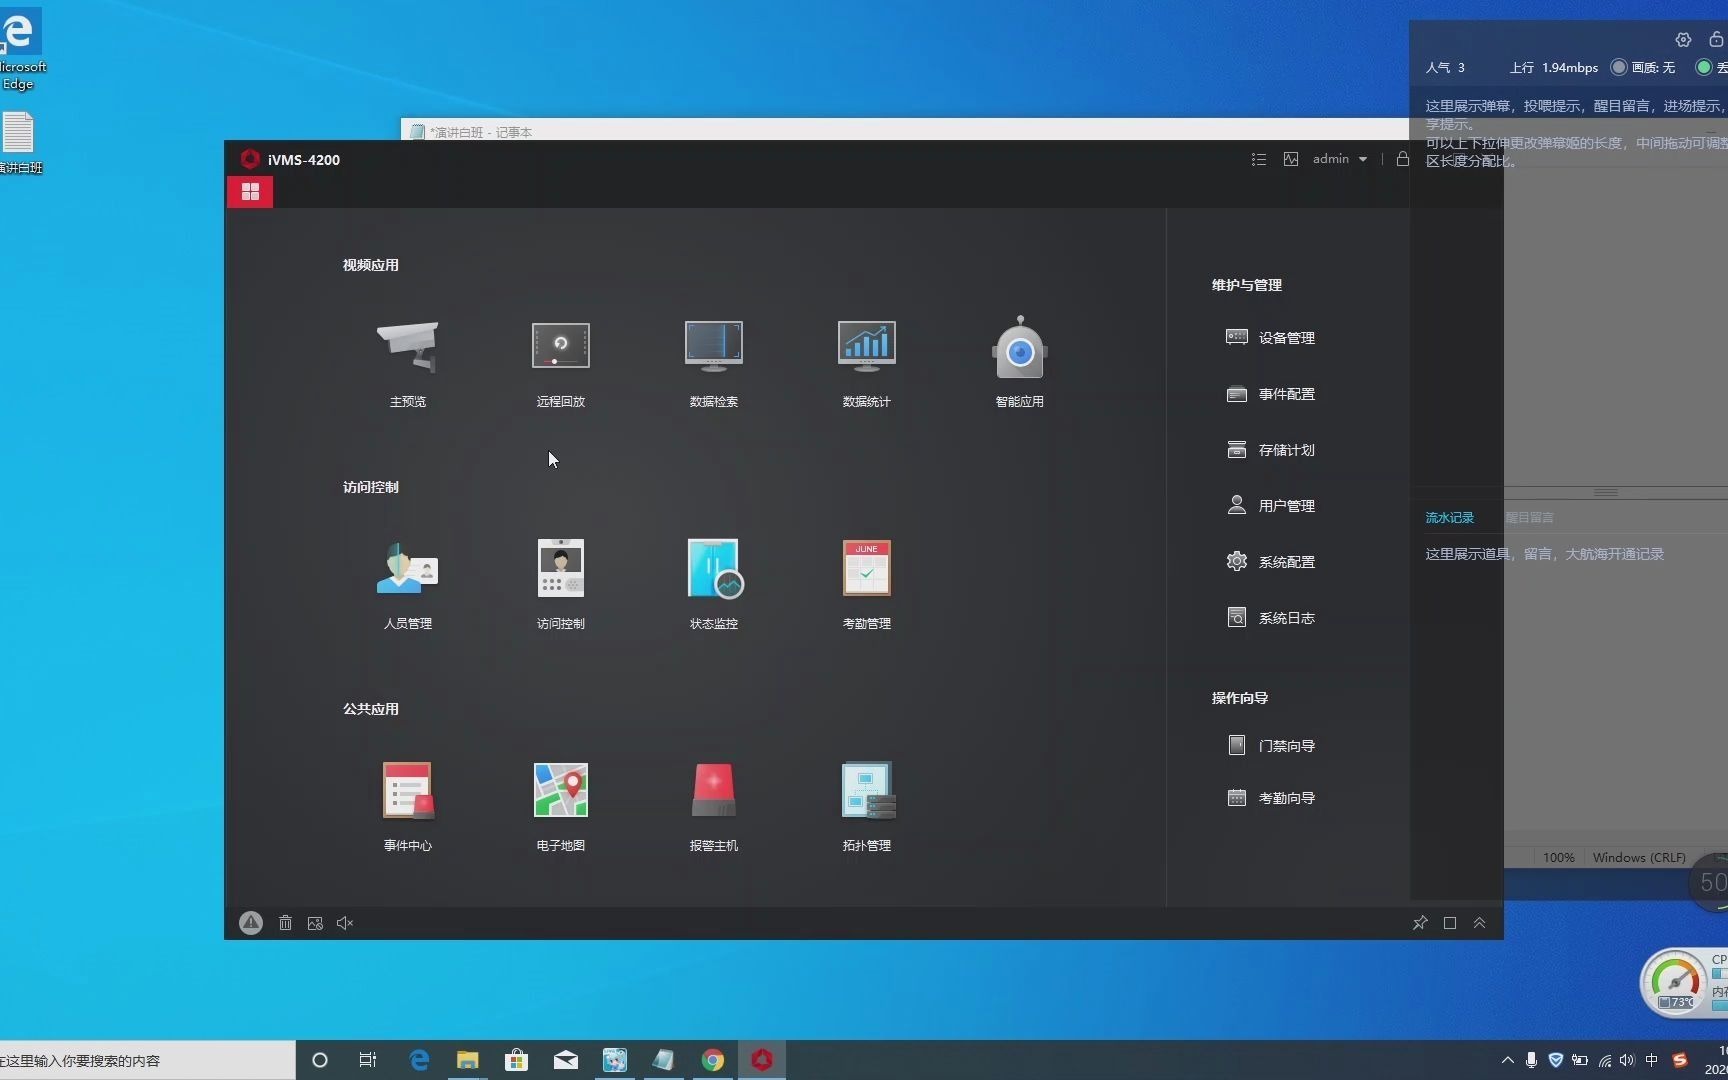Click the CPU temperature gauge widget
This screenshot has width=1728, height=1080.
pyautogui.click(x=1675, y=982)
